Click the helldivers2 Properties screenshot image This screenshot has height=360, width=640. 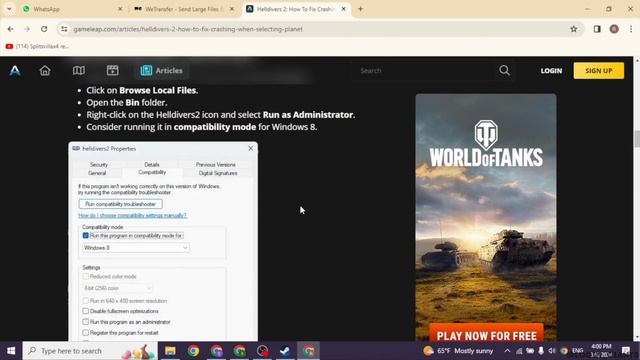coord(163,241)
